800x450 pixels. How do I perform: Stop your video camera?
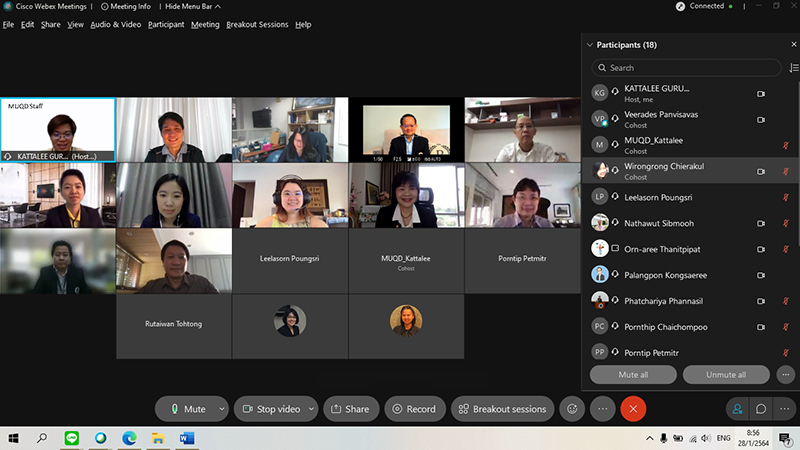pyautogui.click(x=271, y=409)
